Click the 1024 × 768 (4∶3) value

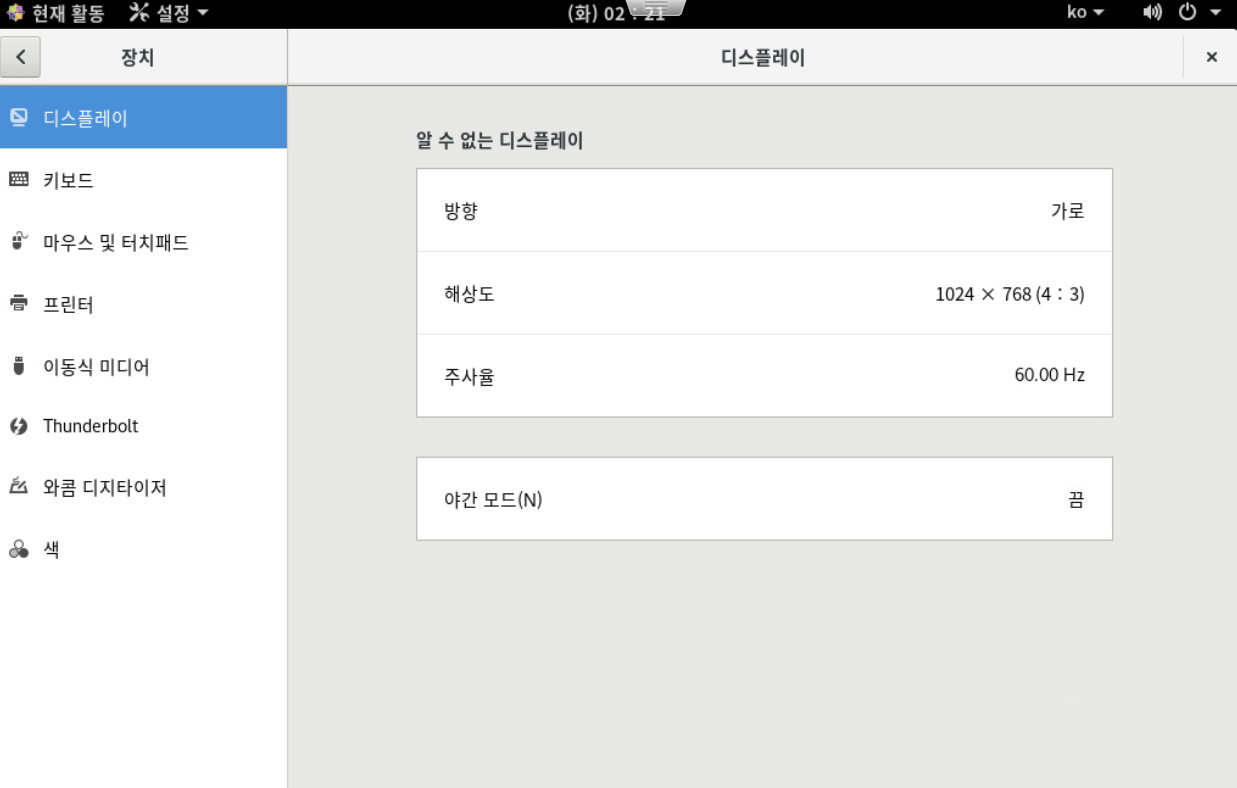(x=1010, y=294)
